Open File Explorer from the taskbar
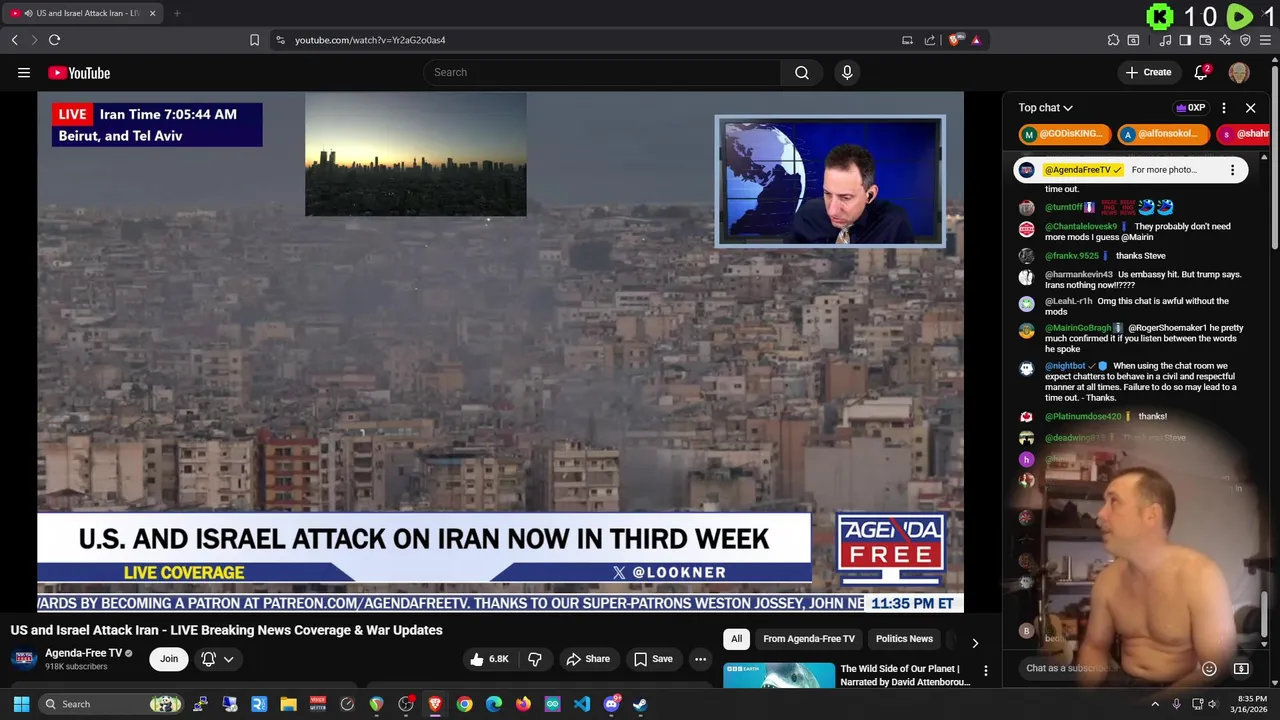1280x720 pixels. 288,704
